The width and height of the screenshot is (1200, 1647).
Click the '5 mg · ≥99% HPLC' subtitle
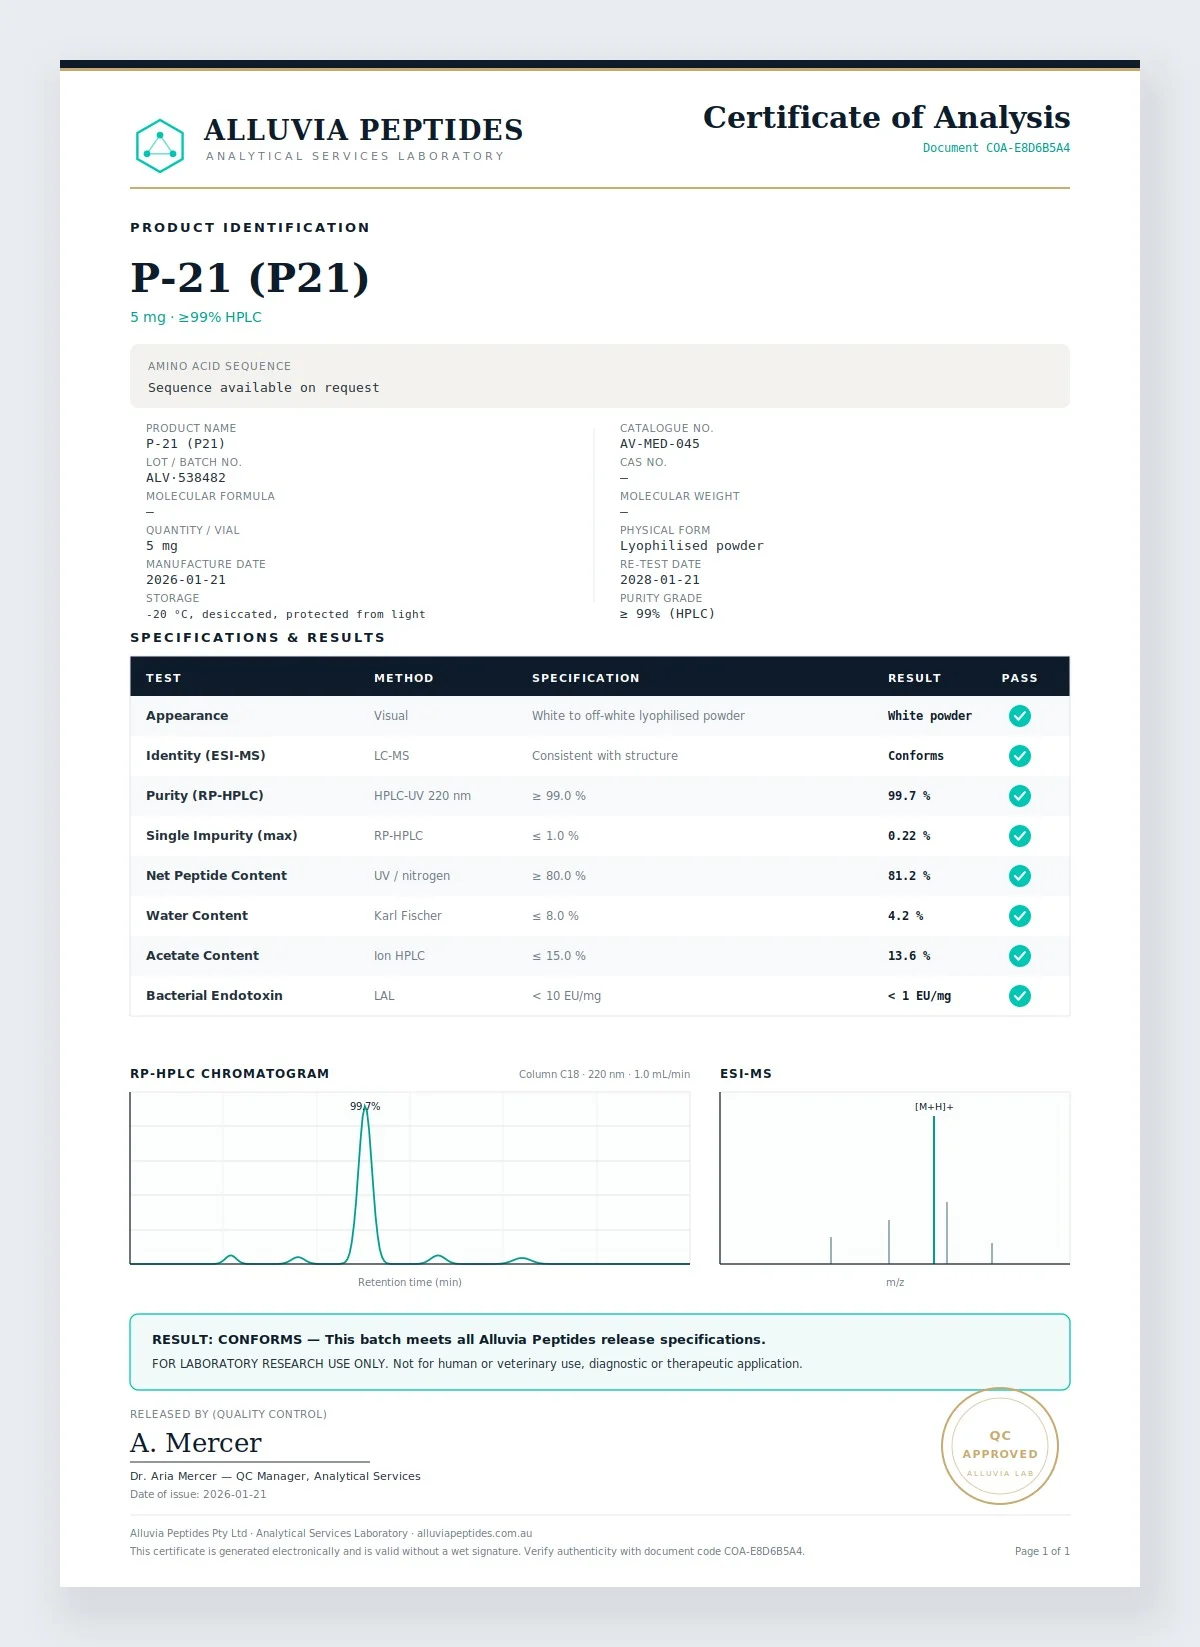pyautogui.click(x=196, y=317)
